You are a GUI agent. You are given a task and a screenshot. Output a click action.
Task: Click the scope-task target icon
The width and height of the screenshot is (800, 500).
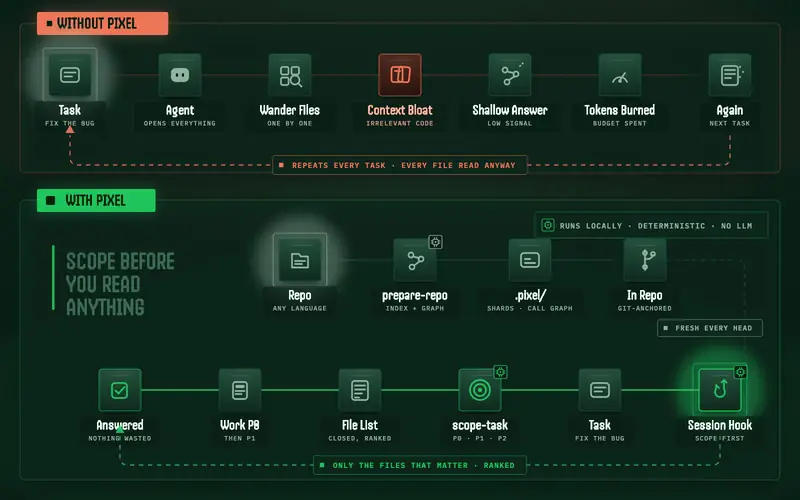pyautogui.click(x=480, y=390)
